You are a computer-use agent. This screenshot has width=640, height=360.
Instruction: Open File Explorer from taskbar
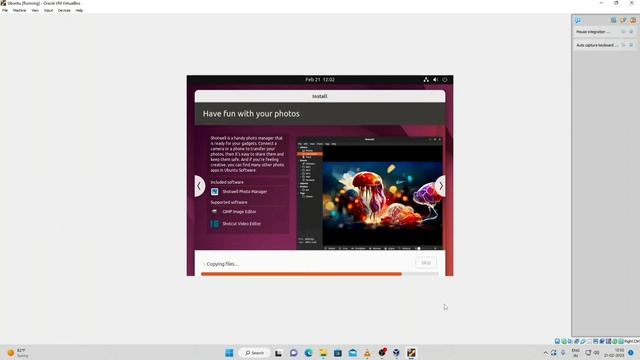coord(323,353)
